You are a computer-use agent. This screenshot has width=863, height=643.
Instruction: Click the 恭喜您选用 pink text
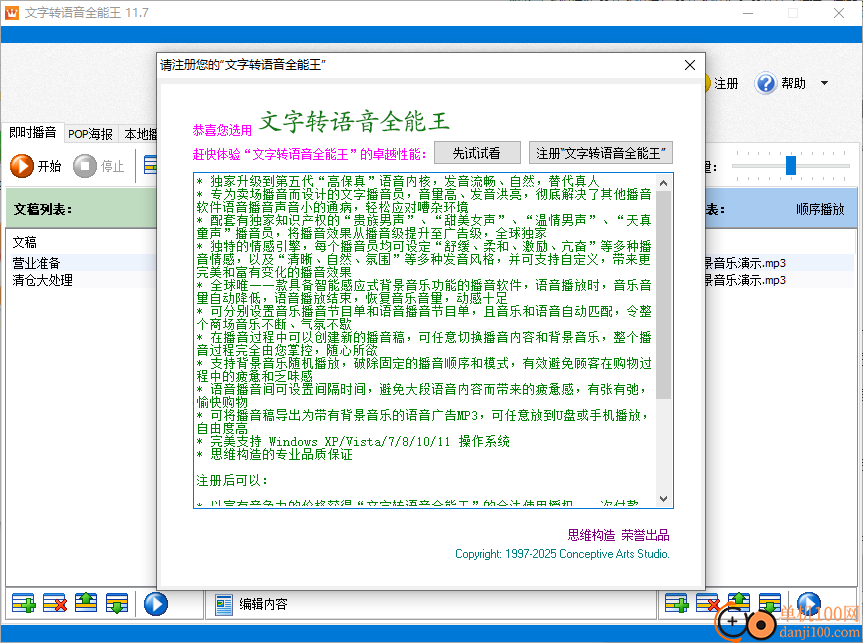pos(222,130)
